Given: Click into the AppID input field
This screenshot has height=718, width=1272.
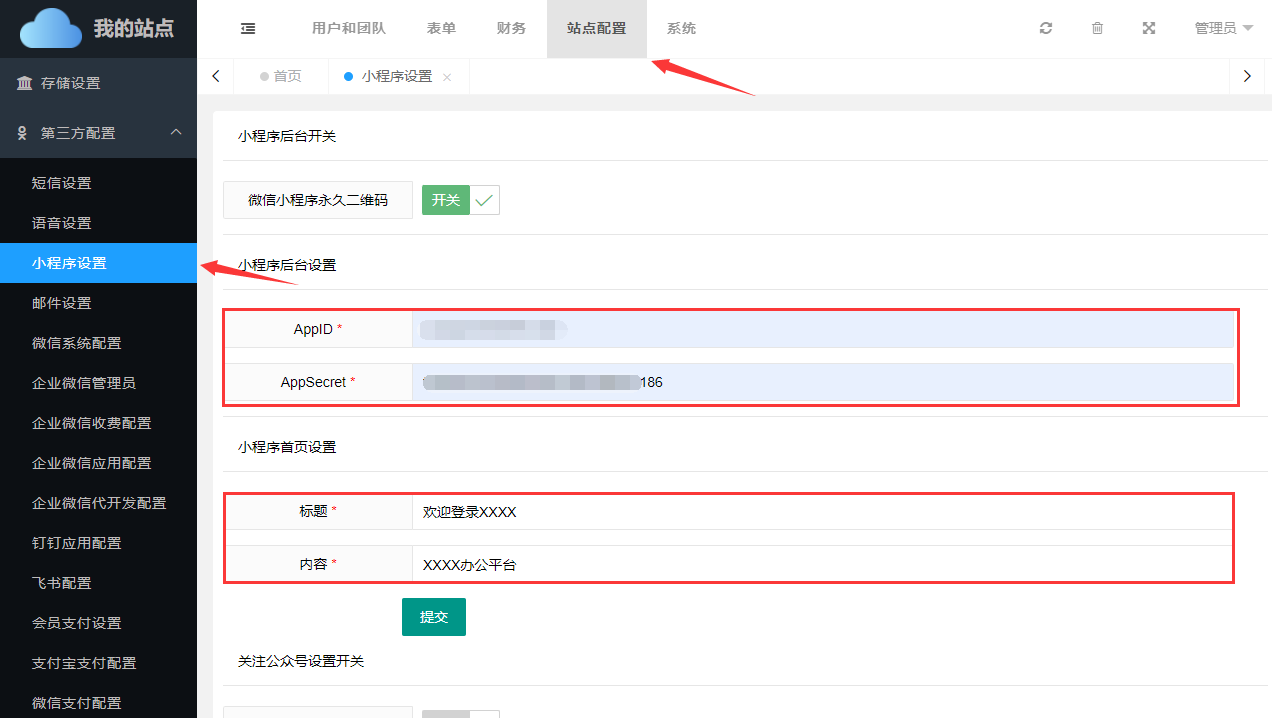Looking at the screenshot, I should [x=820, y=329].
